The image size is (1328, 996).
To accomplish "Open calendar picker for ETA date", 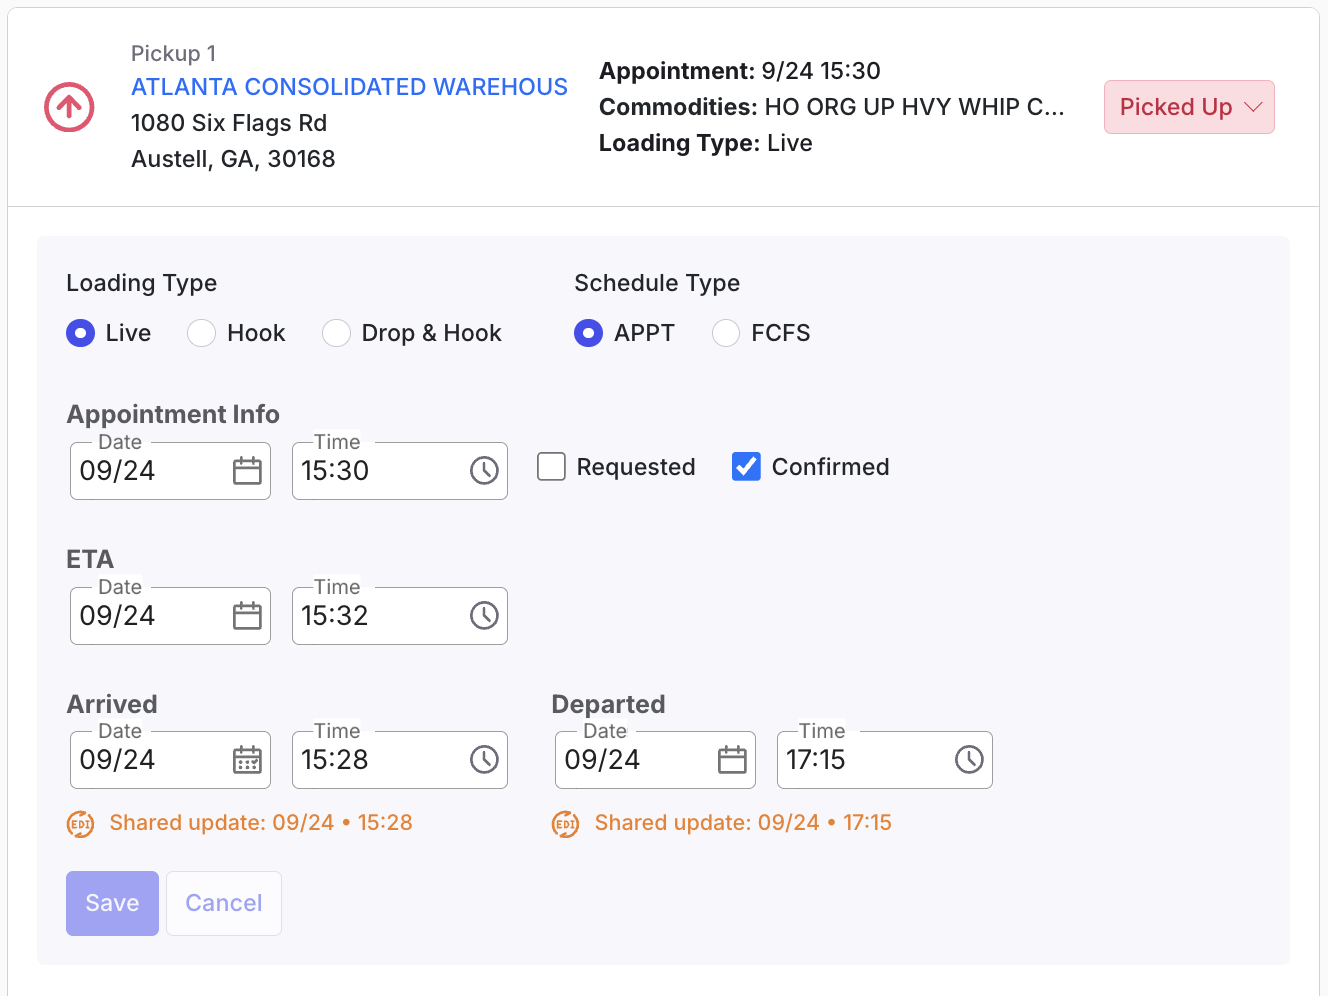I will (x=247, y=616).
